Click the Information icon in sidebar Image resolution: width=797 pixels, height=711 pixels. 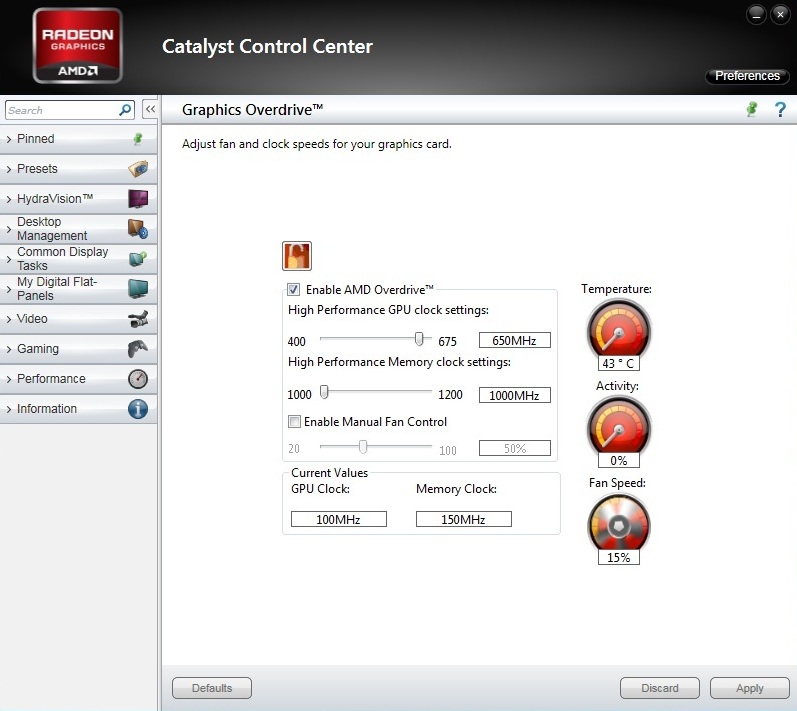[x=138, y=409]
